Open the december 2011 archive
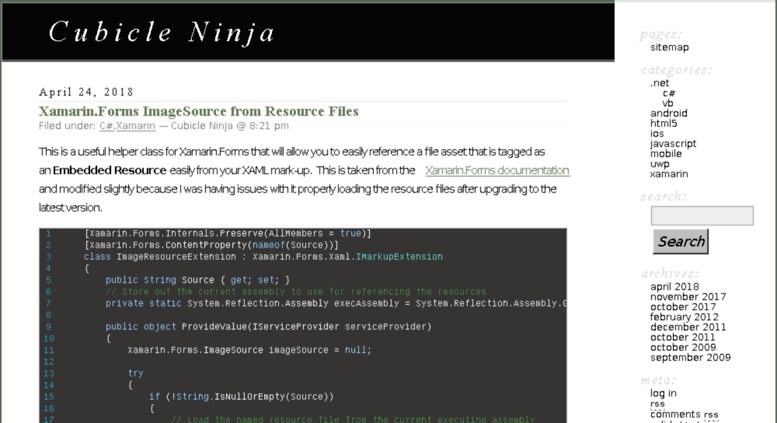This screenshot has width=777, height=423. [688, 327]
